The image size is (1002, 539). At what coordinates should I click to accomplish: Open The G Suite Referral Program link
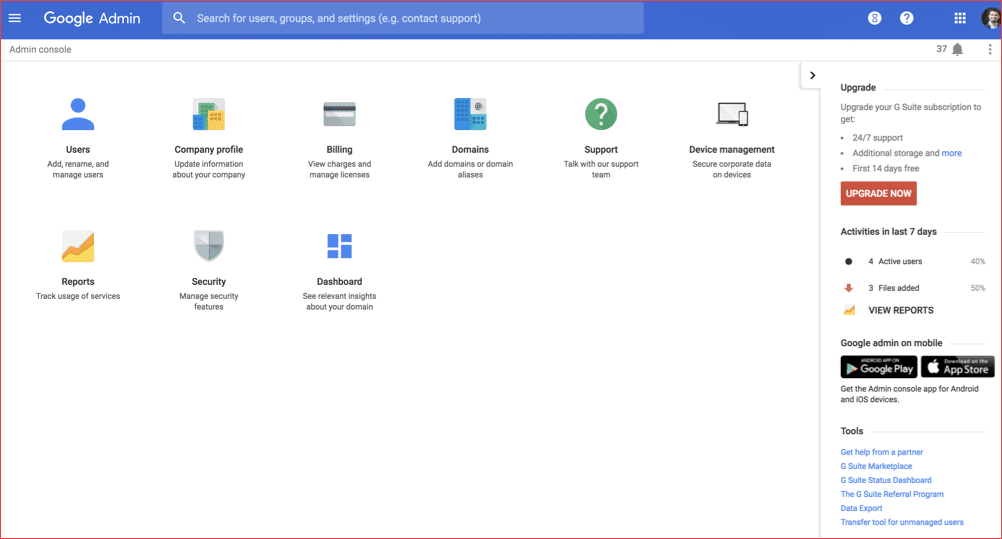coord(892,494)
